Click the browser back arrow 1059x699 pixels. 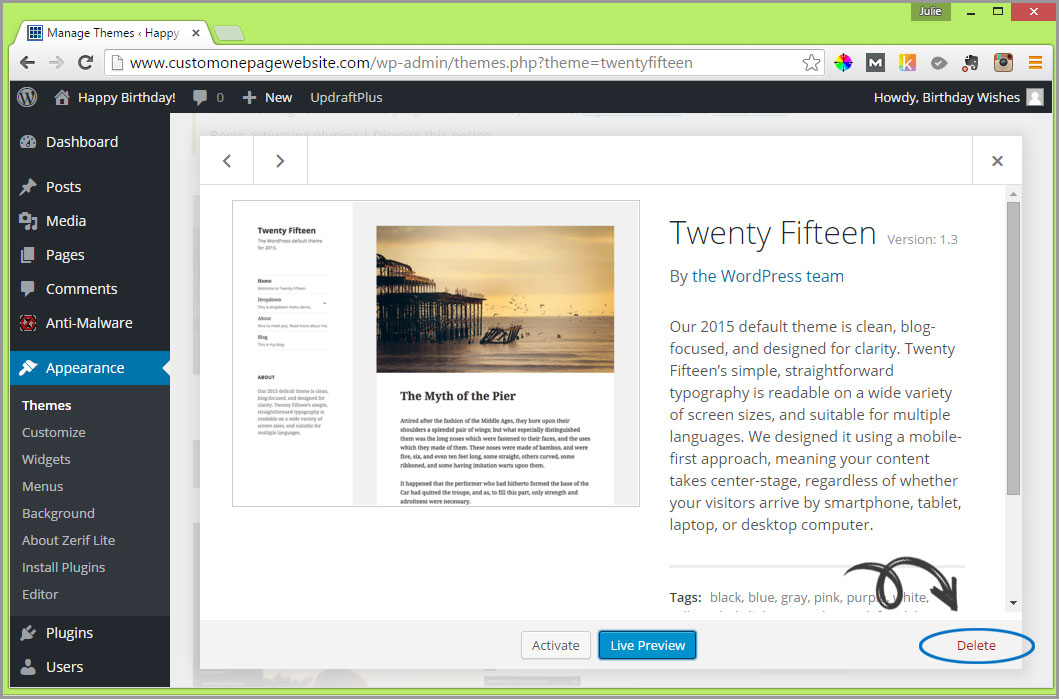(x=27, y=63)
